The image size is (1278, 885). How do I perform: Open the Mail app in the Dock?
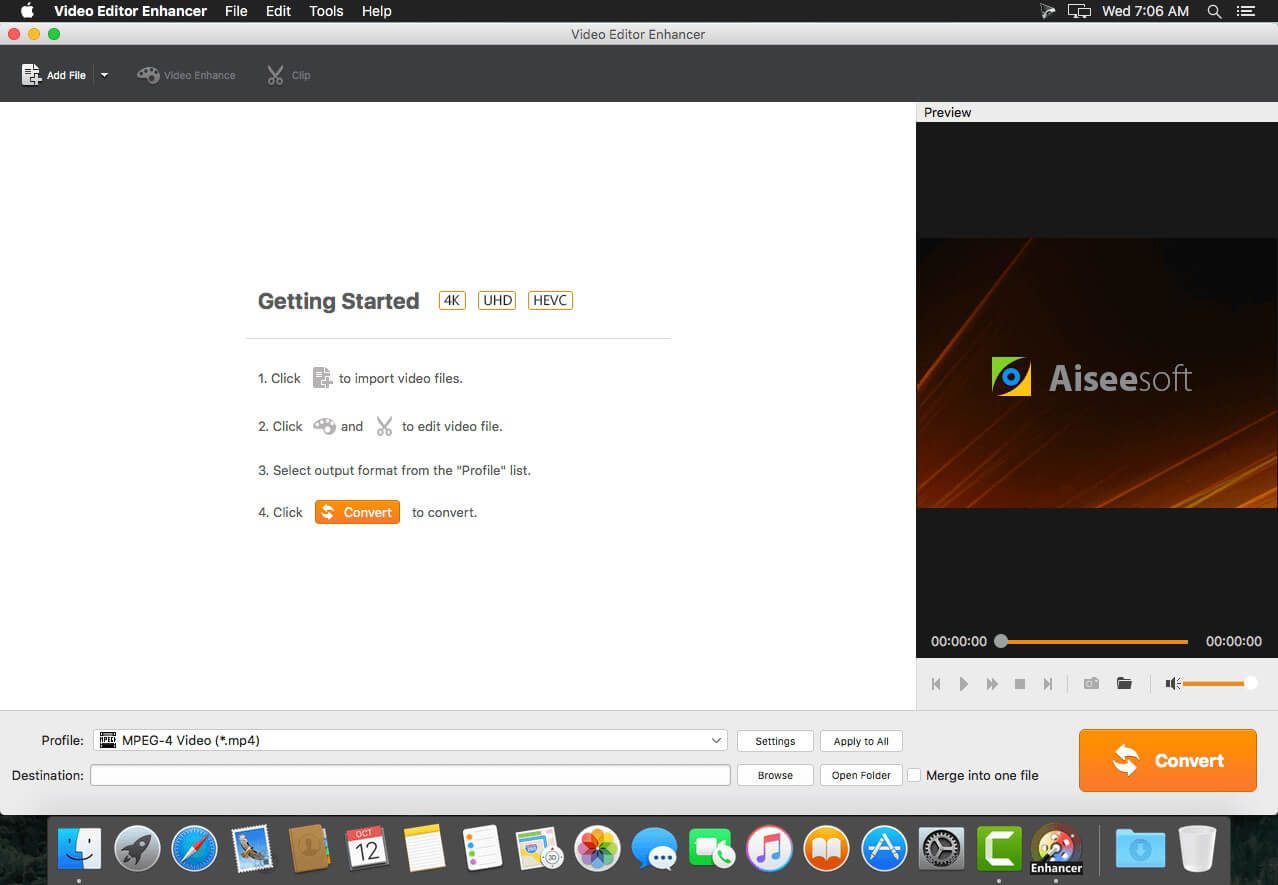(x=252, y=849)
